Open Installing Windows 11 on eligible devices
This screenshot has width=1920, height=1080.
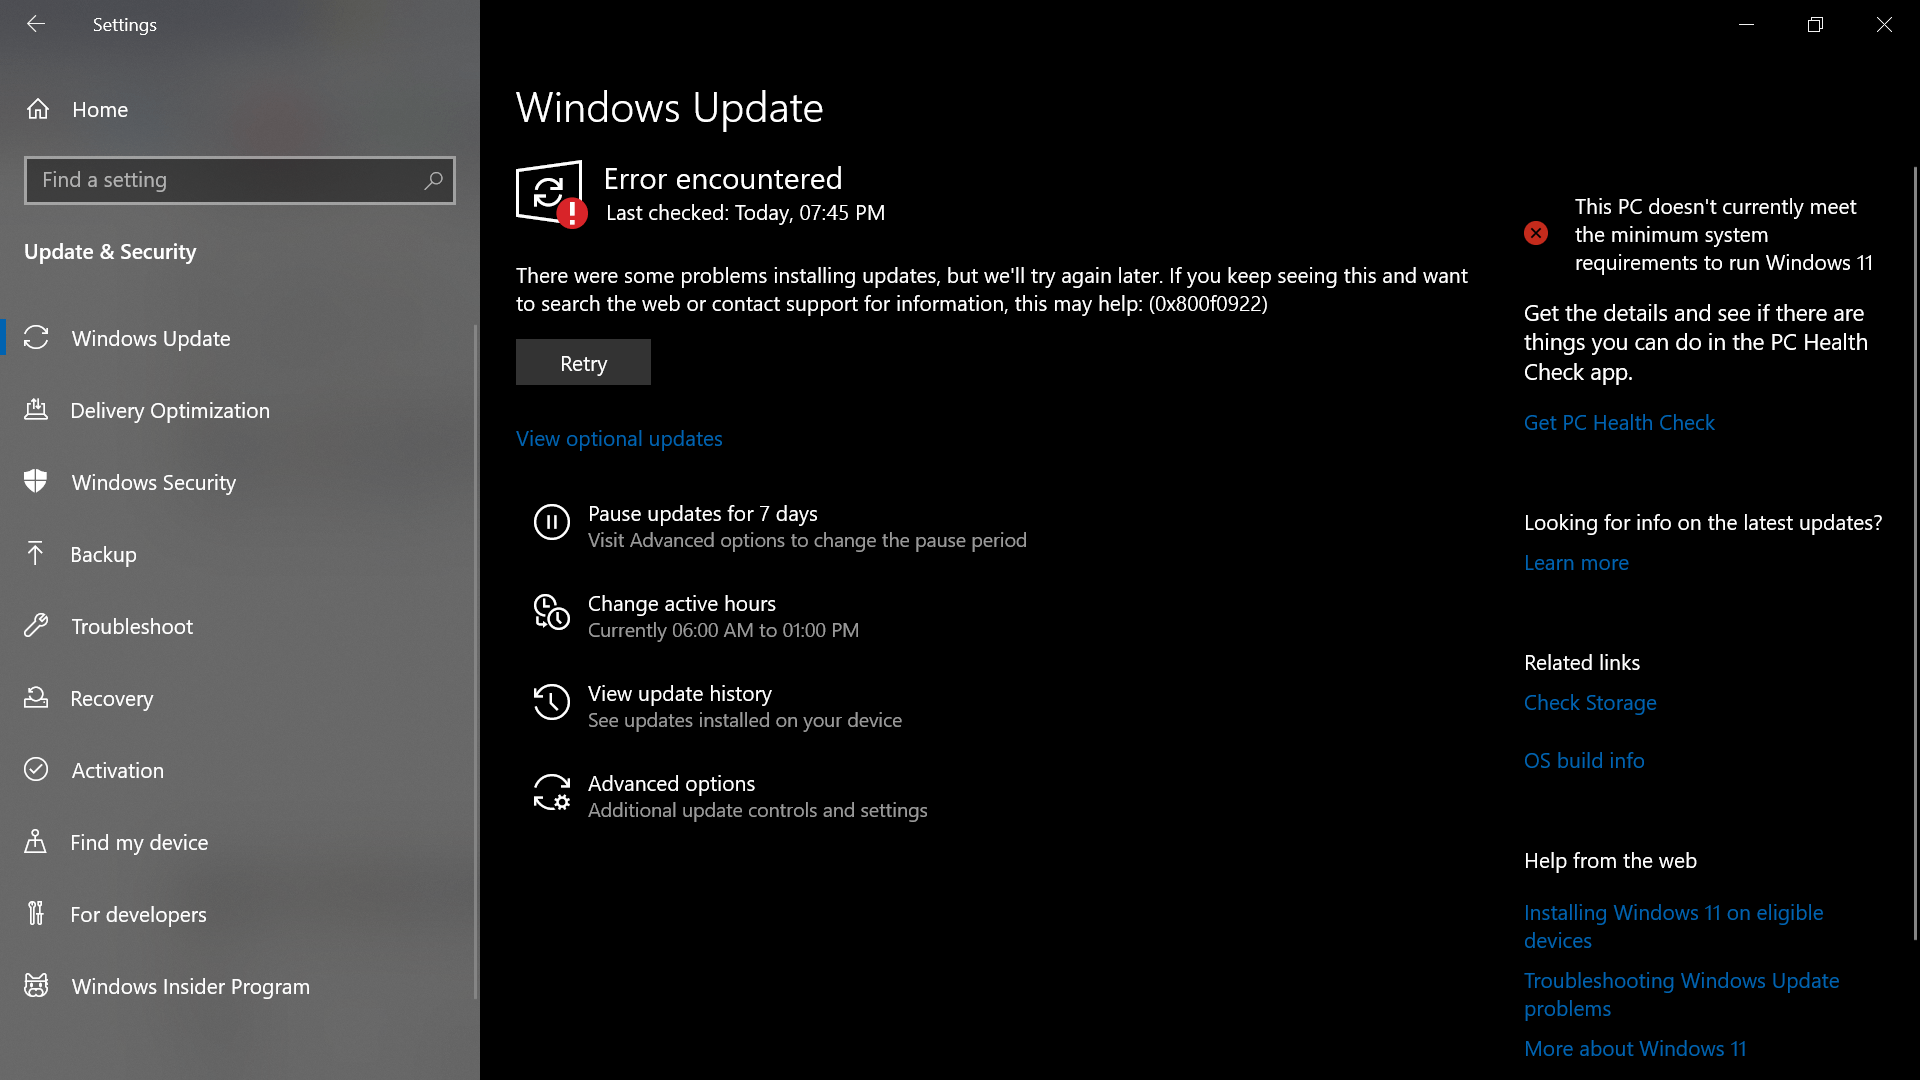click(x=1674, y=926)
